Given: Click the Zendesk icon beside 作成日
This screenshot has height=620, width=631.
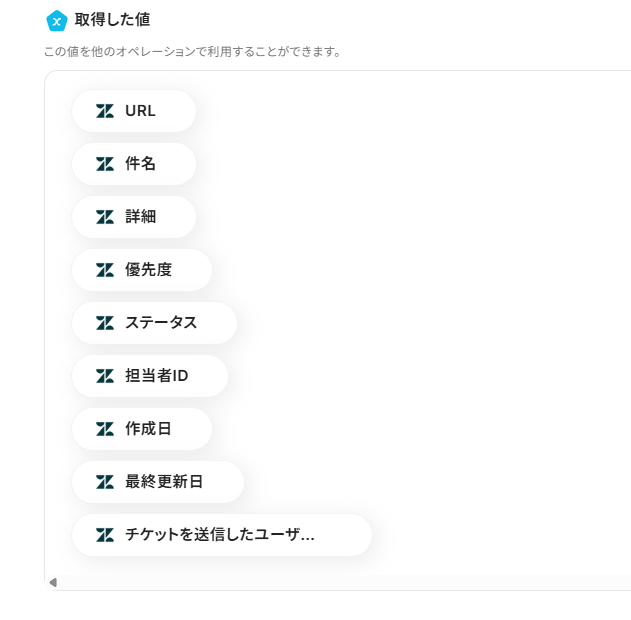Looking at the screenshot, I should [x=105, y=429].
